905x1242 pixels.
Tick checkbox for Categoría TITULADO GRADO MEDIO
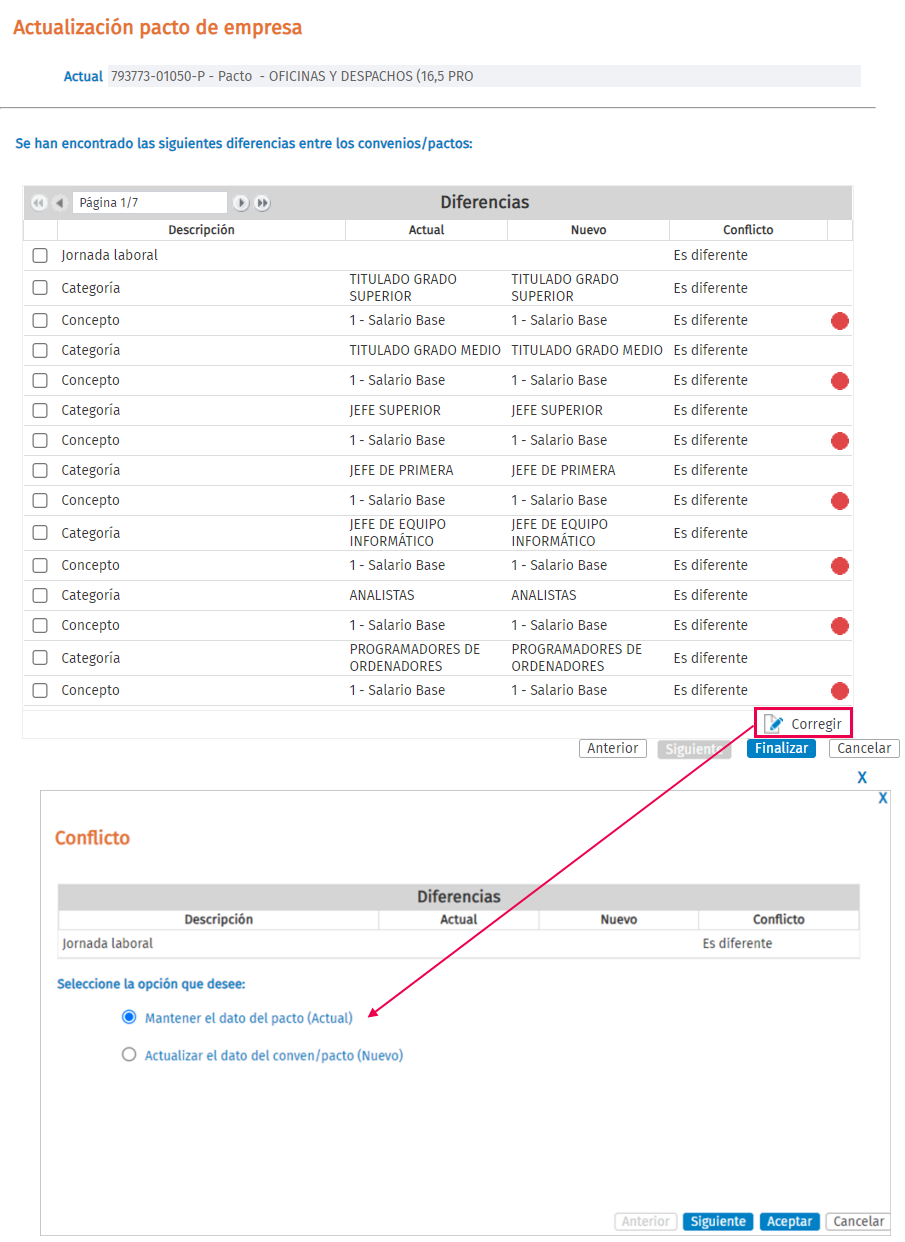pyautogui.click(x=40, y=351)
